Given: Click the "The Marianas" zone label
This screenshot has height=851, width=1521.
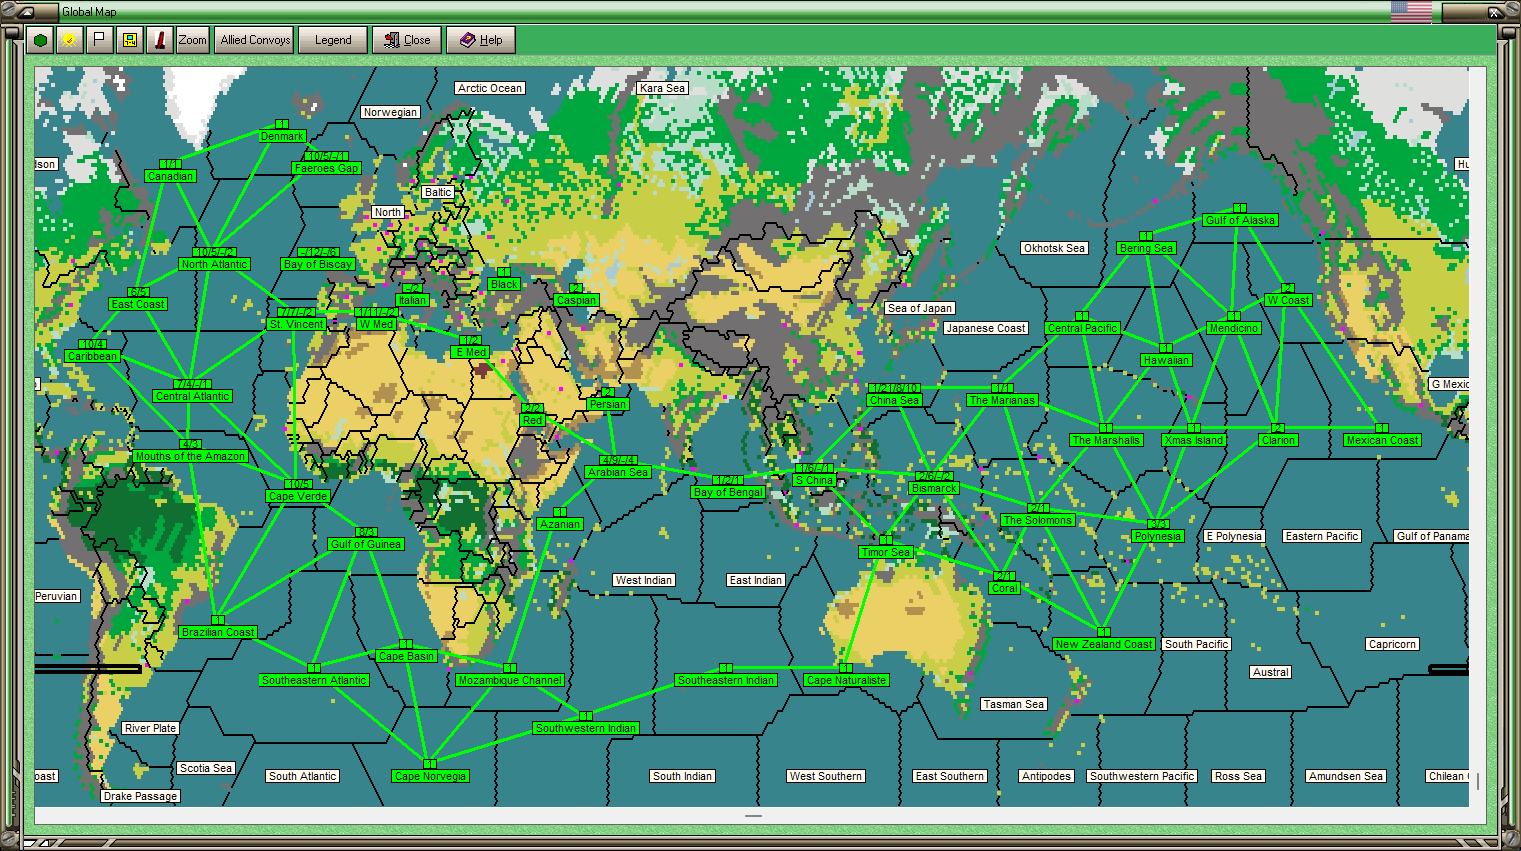Looking at the screenshot, I should (x=1002, y=400).
